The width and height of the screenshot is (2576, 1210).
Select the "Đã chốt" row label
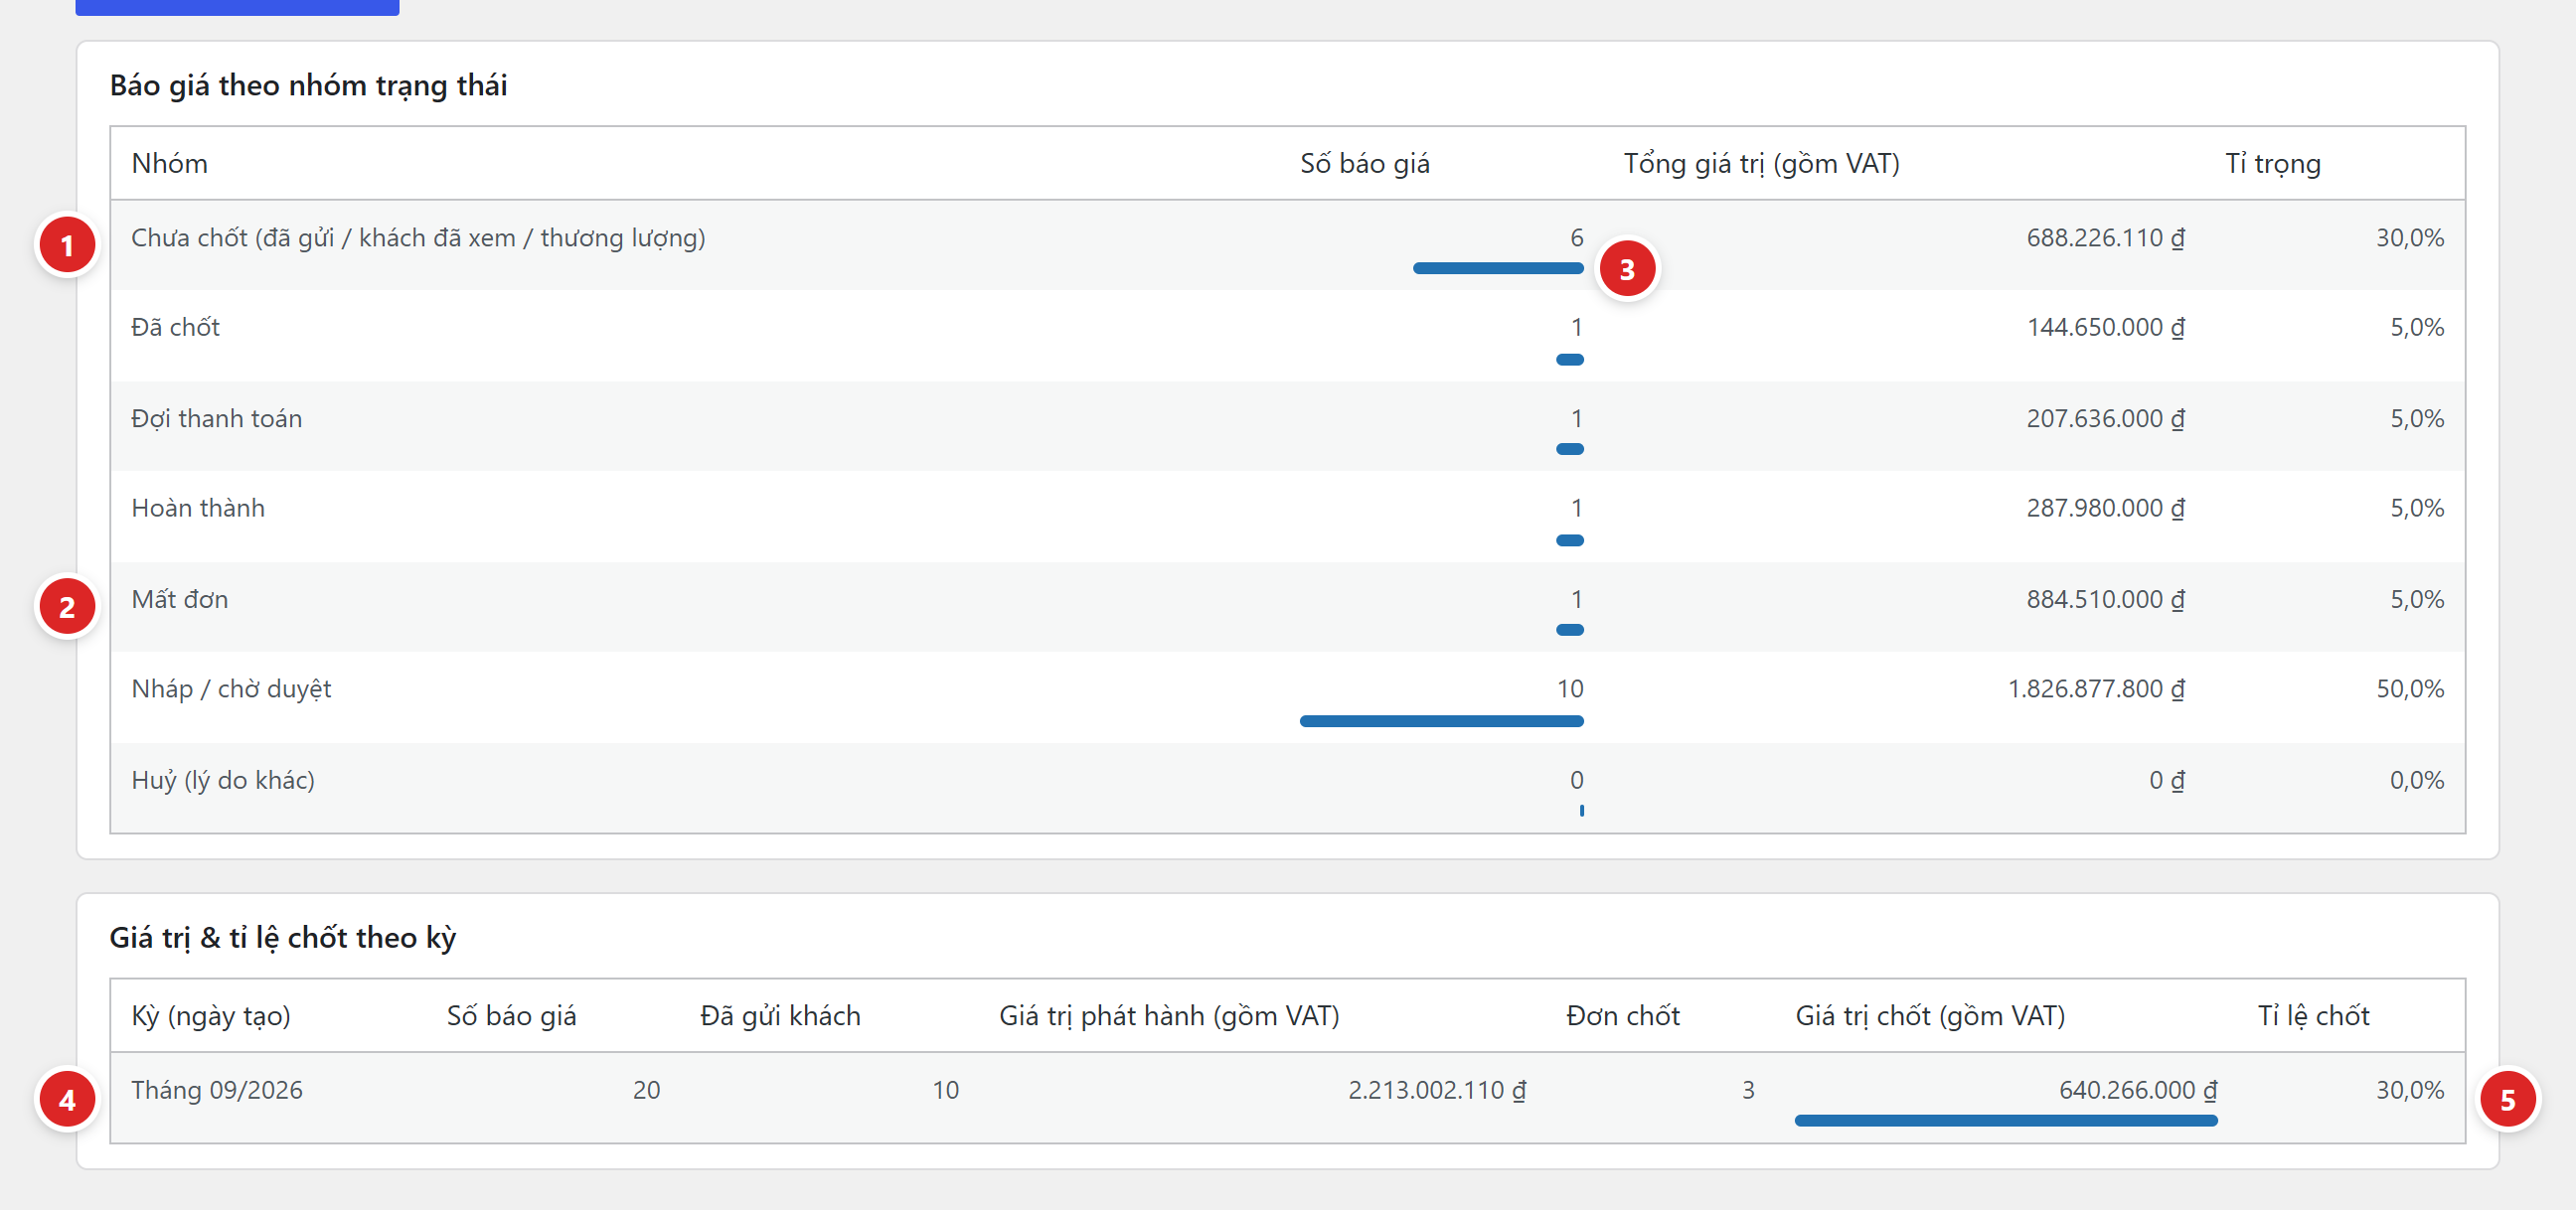pyautogui.click(x=175, y=327)
